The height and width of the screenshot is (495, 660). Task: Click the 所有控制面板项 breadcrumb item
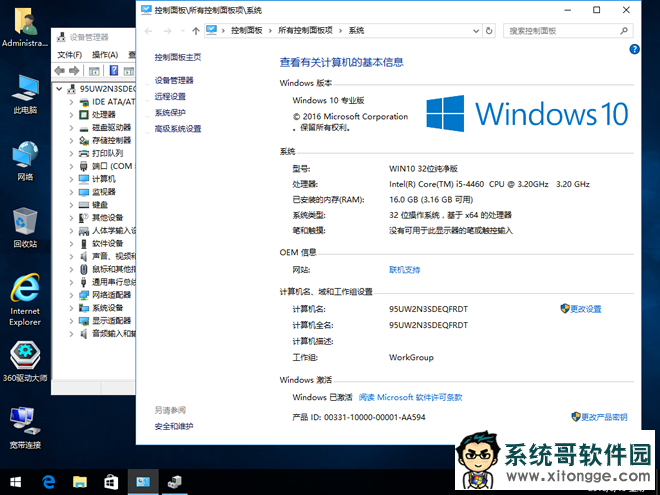coord(305,31)
